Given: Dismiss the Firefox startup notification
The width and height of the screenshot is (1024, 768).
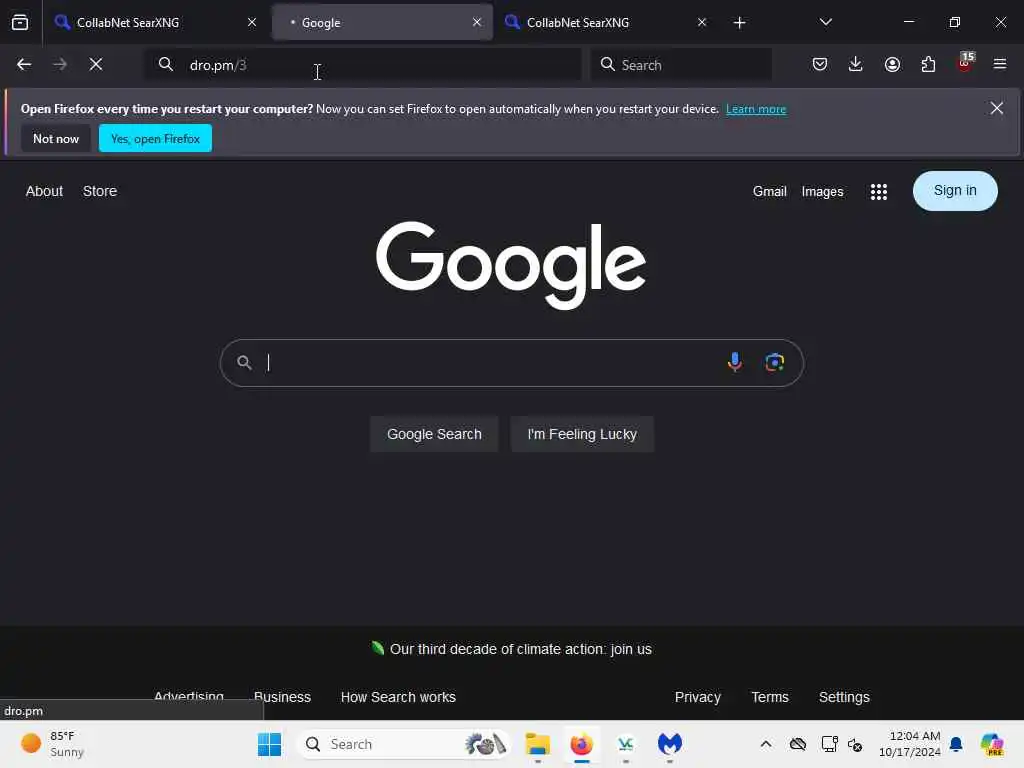Looking at the screenshot, I should [x=997, y=108].
